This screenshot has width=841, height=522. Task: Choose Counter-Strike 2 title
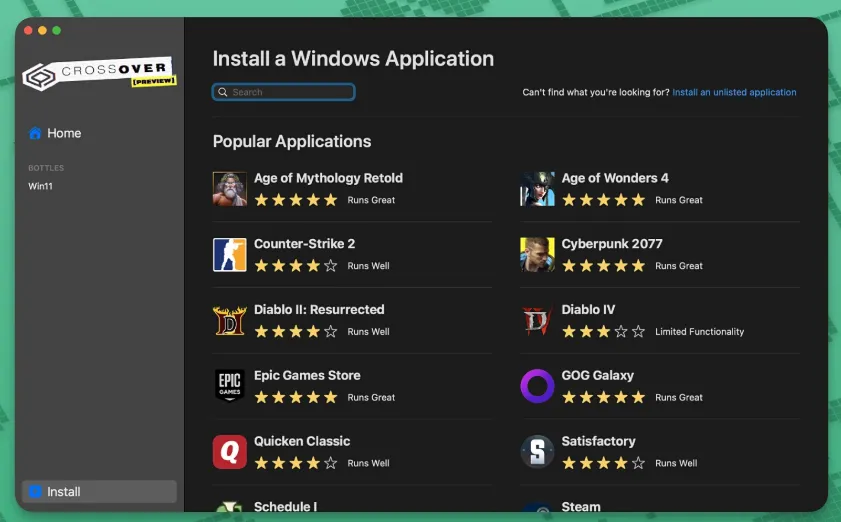click(x=304, y=244)
